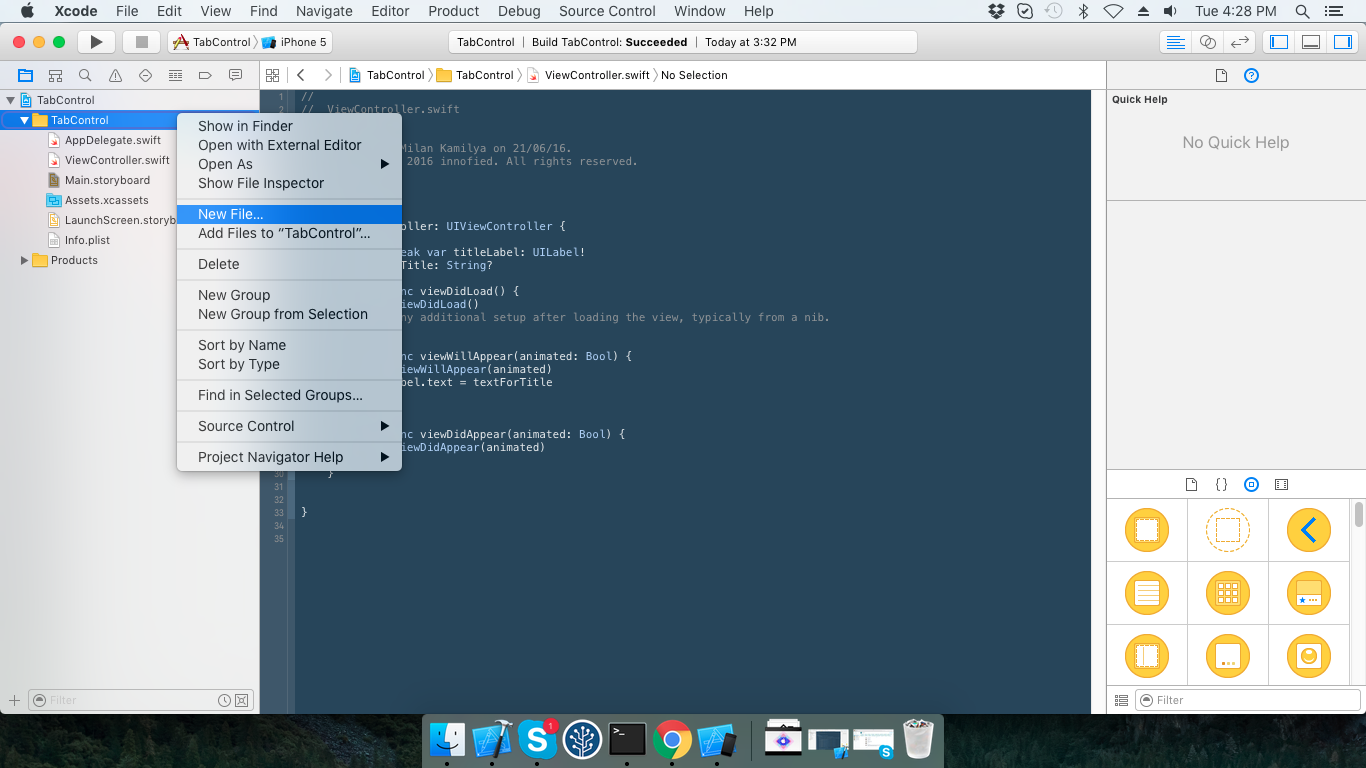1366x768 pixels.
Task: Choose New Group from Selection
Action: pos(289,314)
